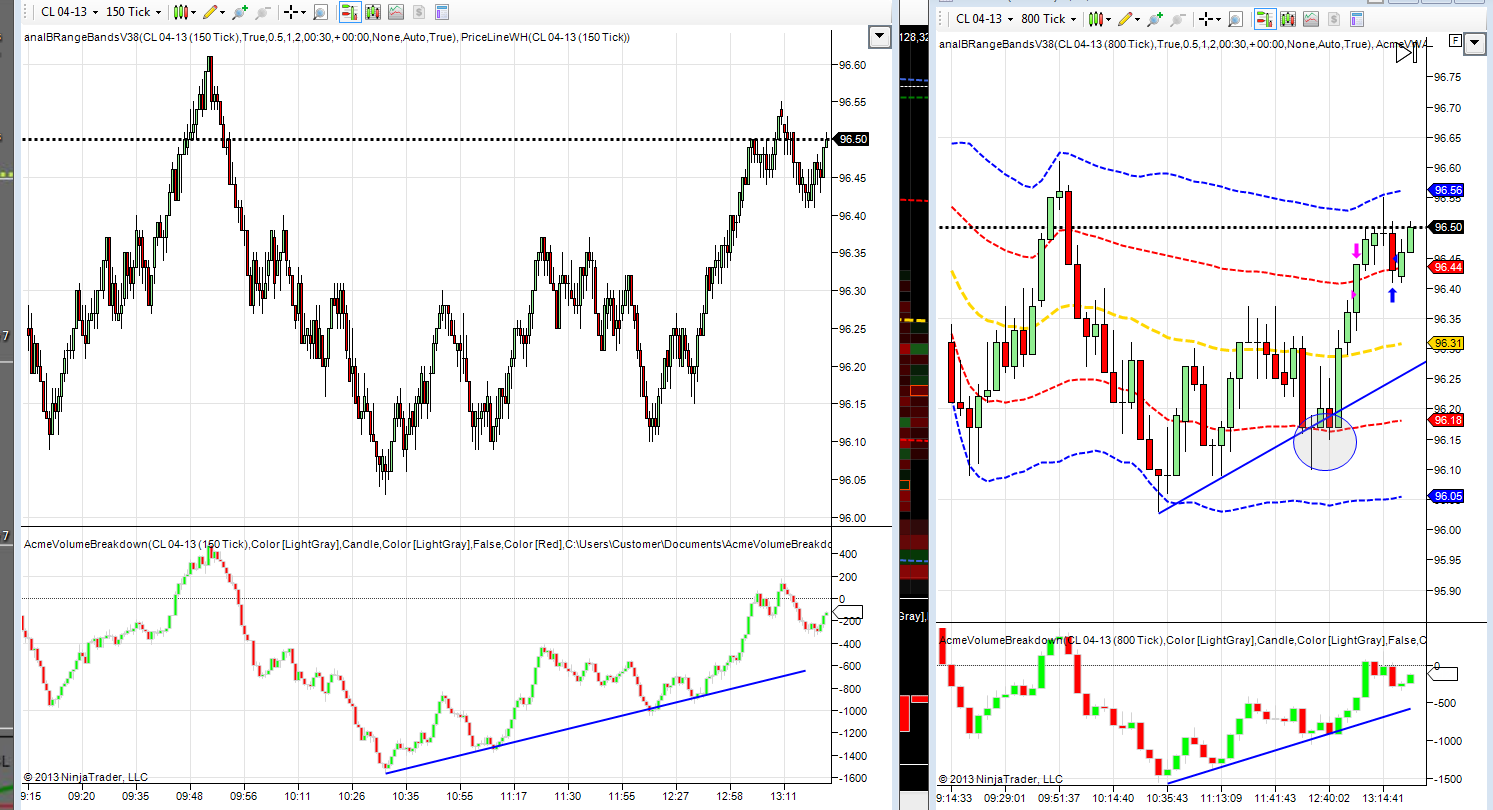This screenshot has width=1493, height=810.
Task: Click the 96.60 price label in 150 Tick chart
Action: pyautogui.click(x=852, y=65)
